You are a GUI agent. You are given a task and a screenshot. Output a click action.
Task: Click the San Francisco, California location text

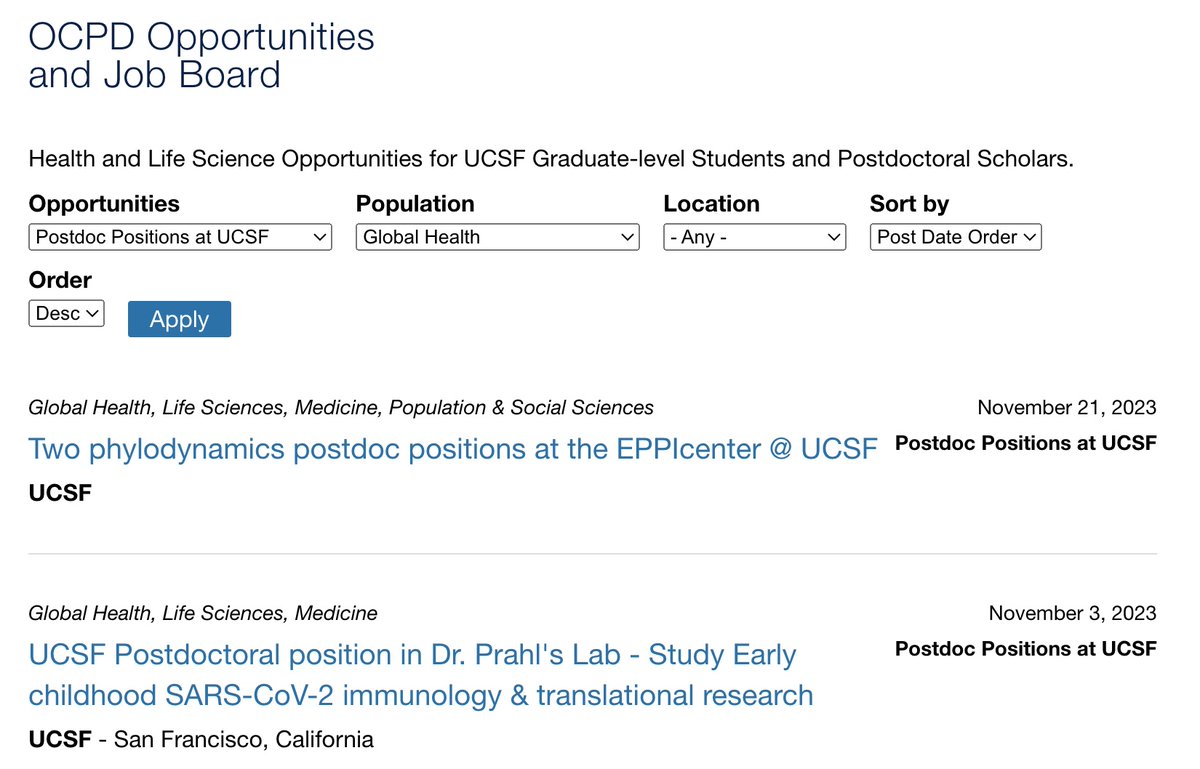[x=244, y=740]
